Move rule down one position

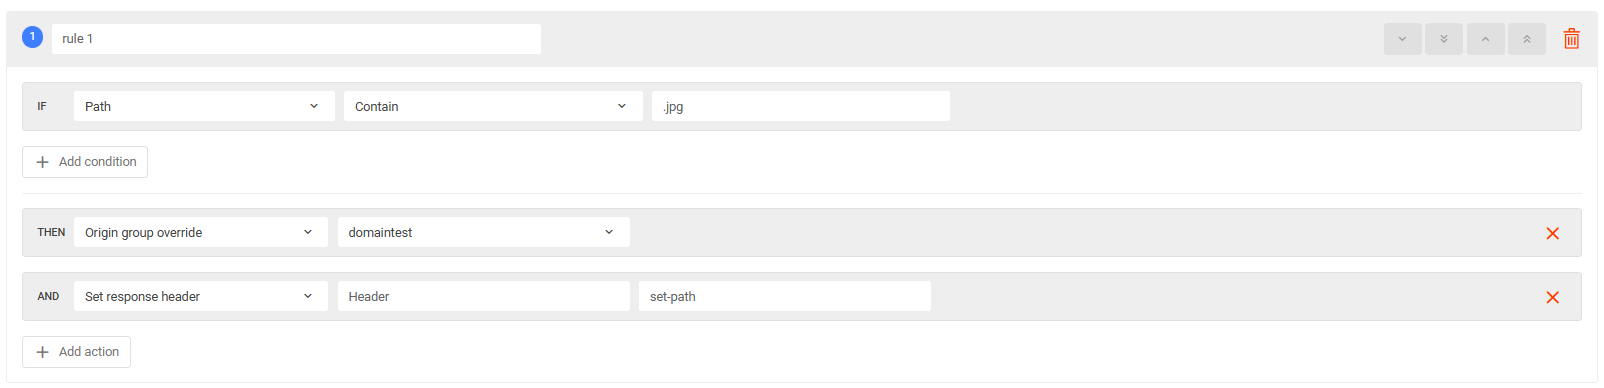tap(1402, 39)
